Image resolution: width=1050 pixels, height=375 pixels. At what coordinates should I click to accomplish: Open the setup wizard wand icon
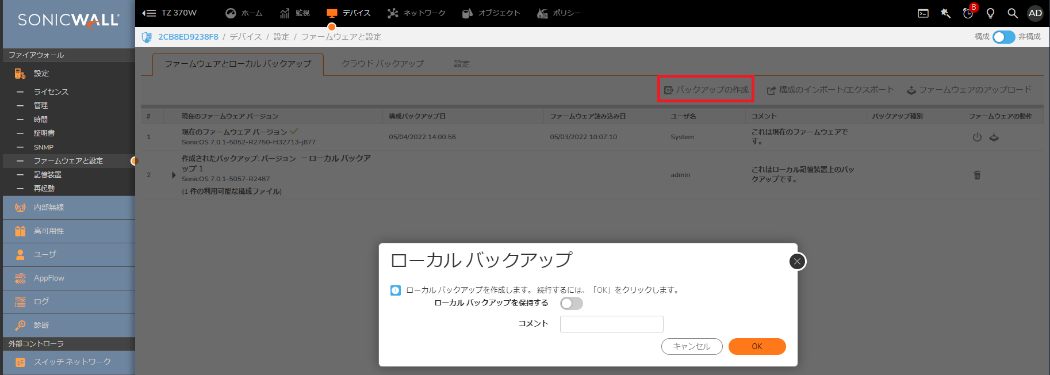pyautogui.click(x=946, y=13)
